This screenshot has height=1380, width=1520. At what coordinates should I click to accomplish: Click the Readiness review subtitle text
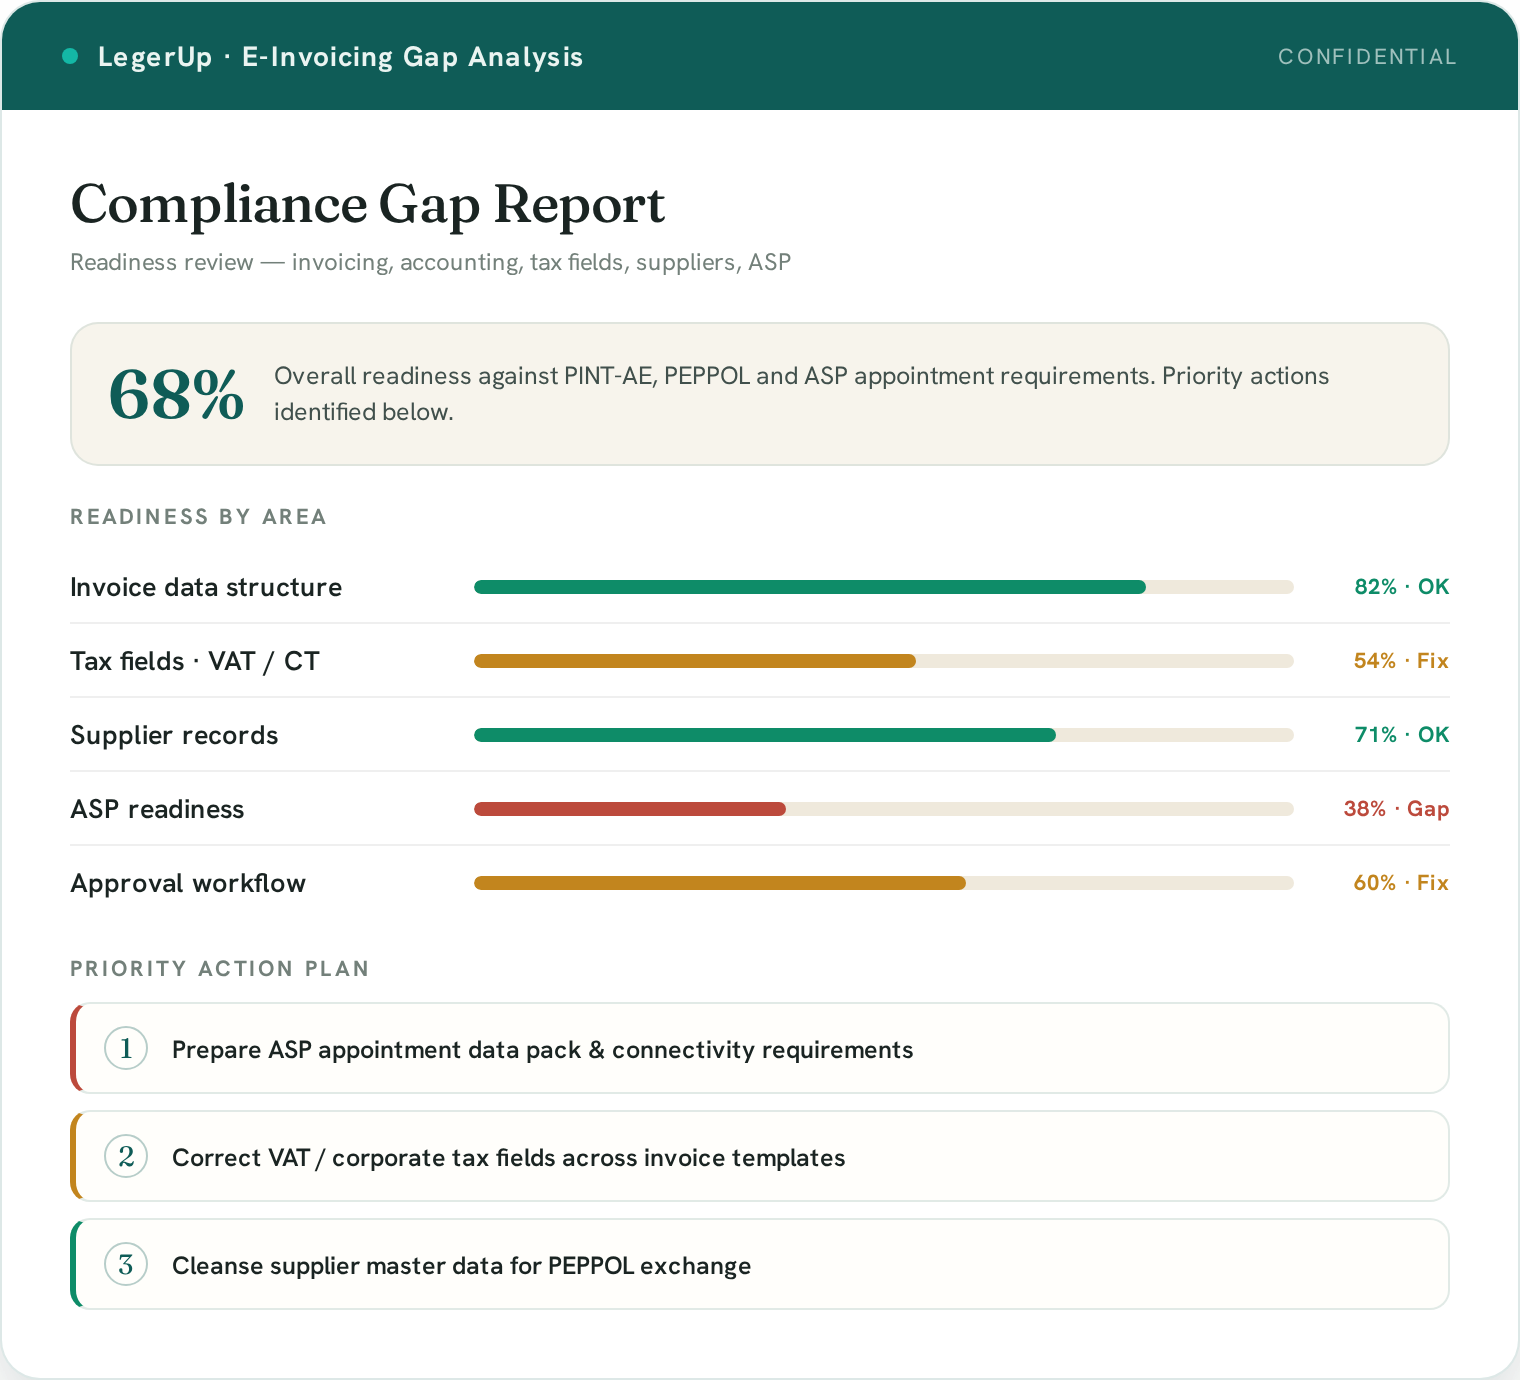tap(430, 262)
